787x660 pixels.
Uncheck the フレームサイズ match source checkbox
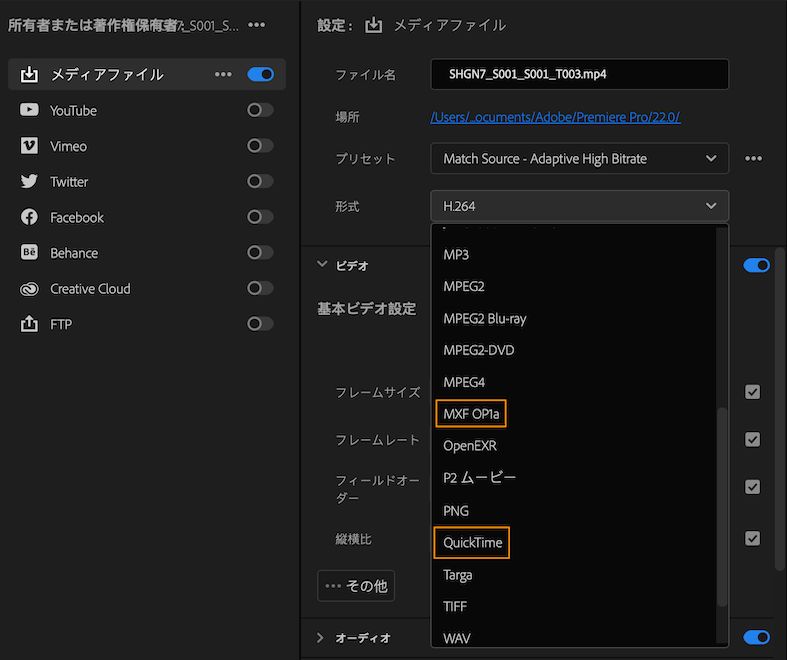point(753,392)
